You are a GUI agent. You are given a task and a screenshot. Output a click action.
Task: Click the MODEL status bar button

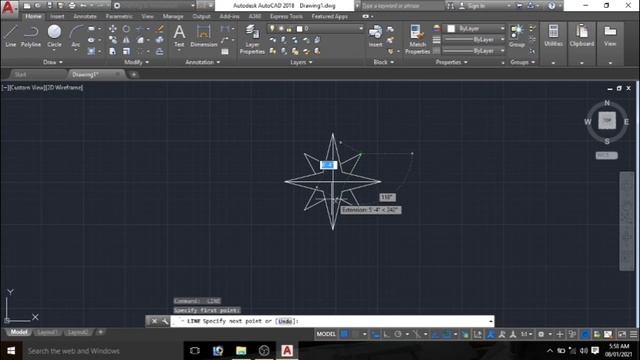click(326, 334)
